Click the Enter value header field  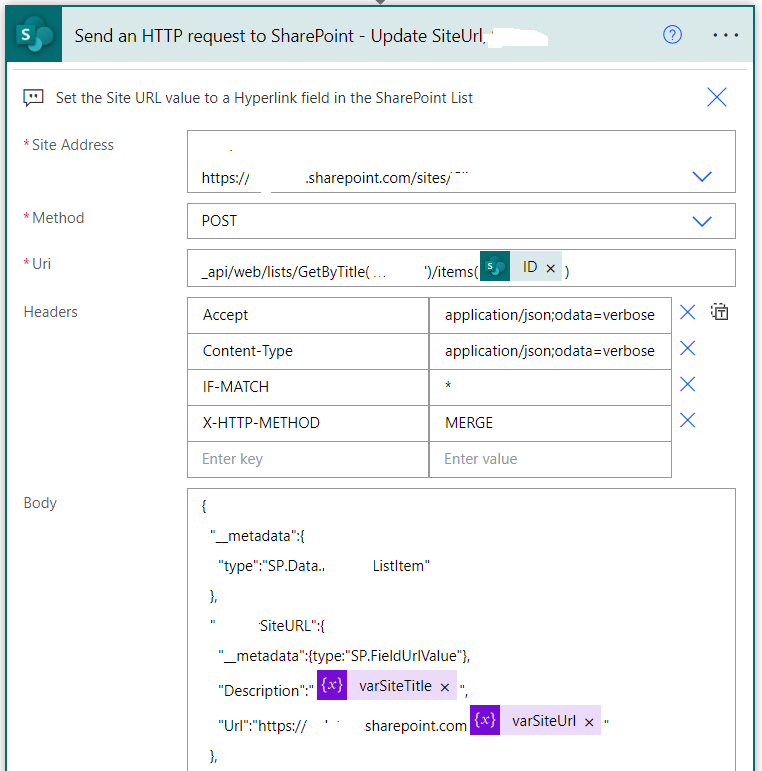point(550,459)
